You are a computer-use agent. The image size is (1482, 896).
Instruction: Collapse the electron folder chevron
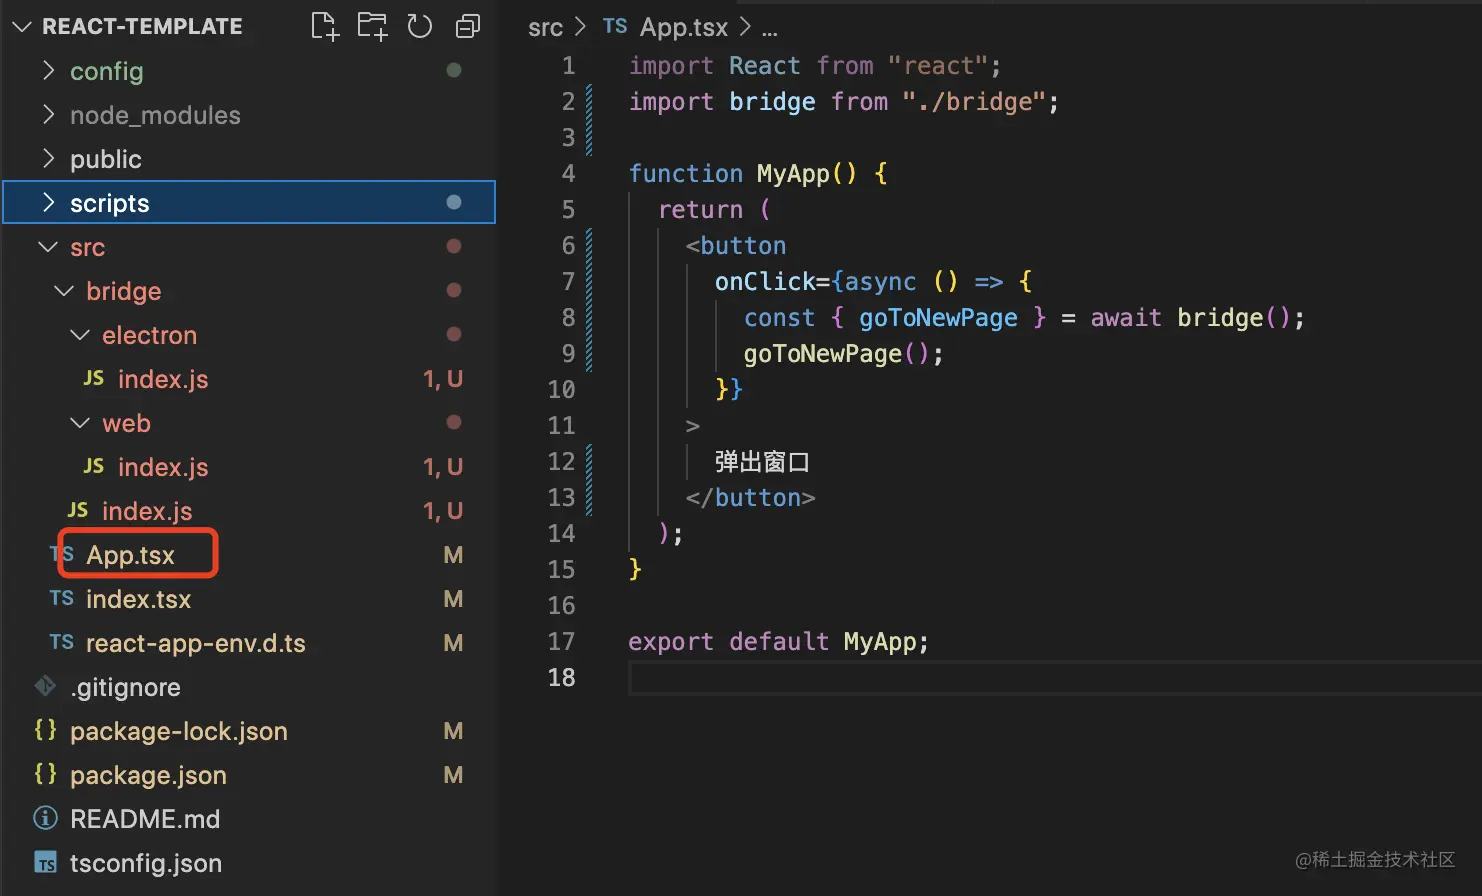80,335
